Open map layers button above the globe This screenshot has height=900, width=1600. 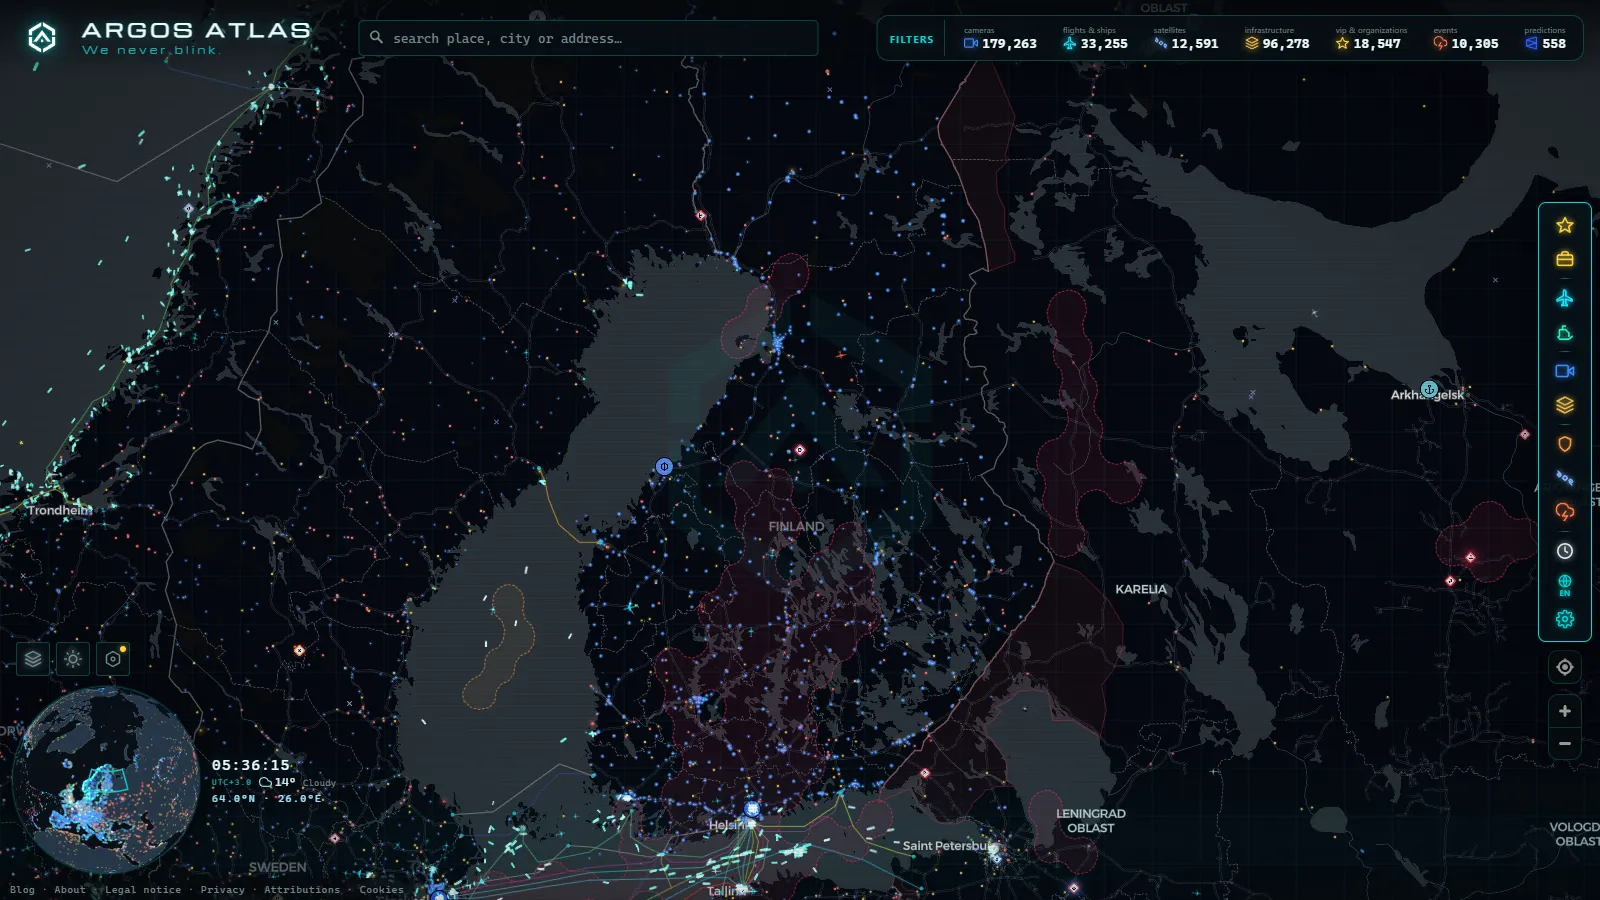point(33,659)
